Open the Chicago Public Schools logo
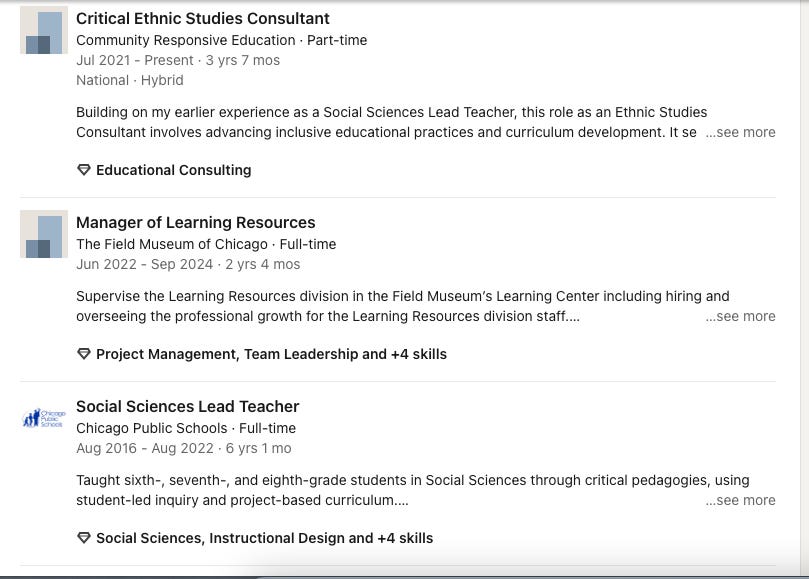The width and height of the screenshot is (809, 579). pos(44,418)
